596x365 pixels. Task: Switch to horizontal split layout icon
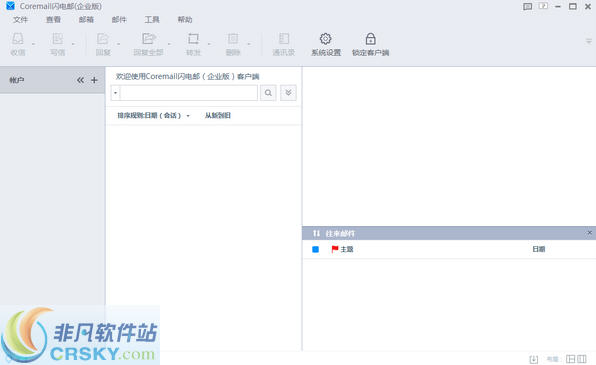click(571, 359)
